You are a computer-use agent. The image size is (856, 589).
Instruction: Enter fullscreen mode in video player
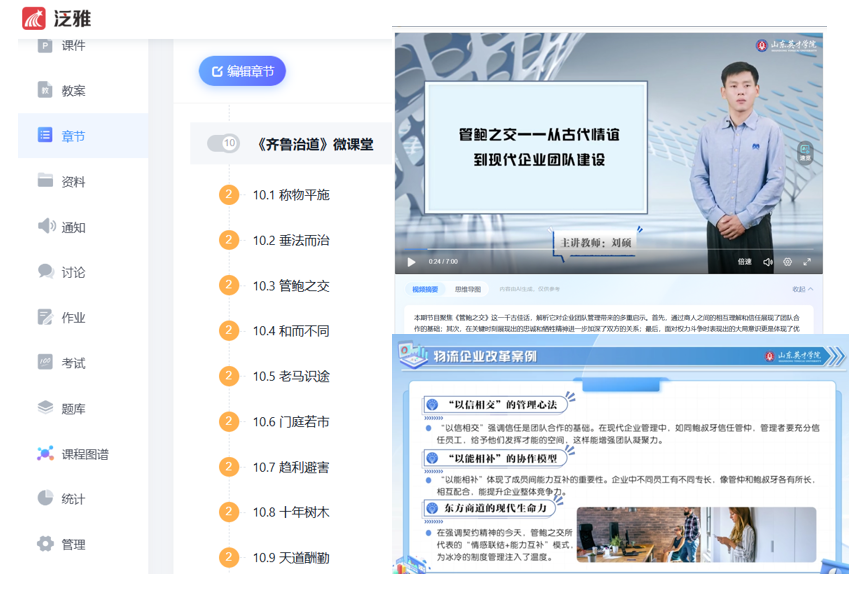point(807,262)
